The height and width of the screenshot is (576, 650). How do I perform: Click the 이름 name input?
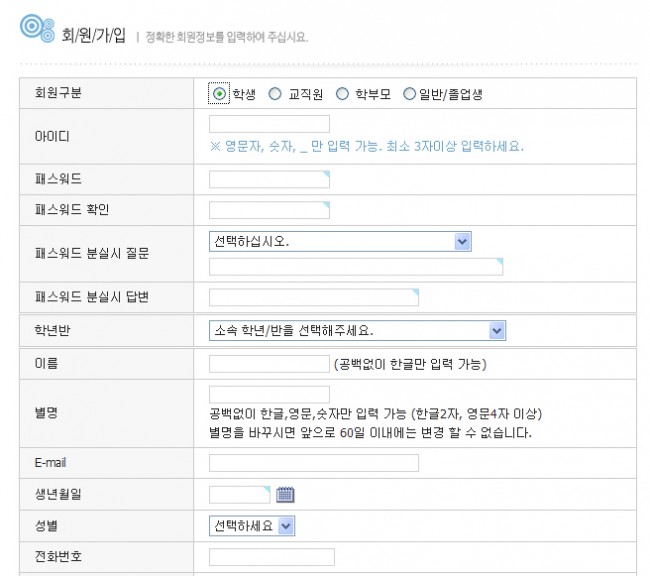[269, 363]
